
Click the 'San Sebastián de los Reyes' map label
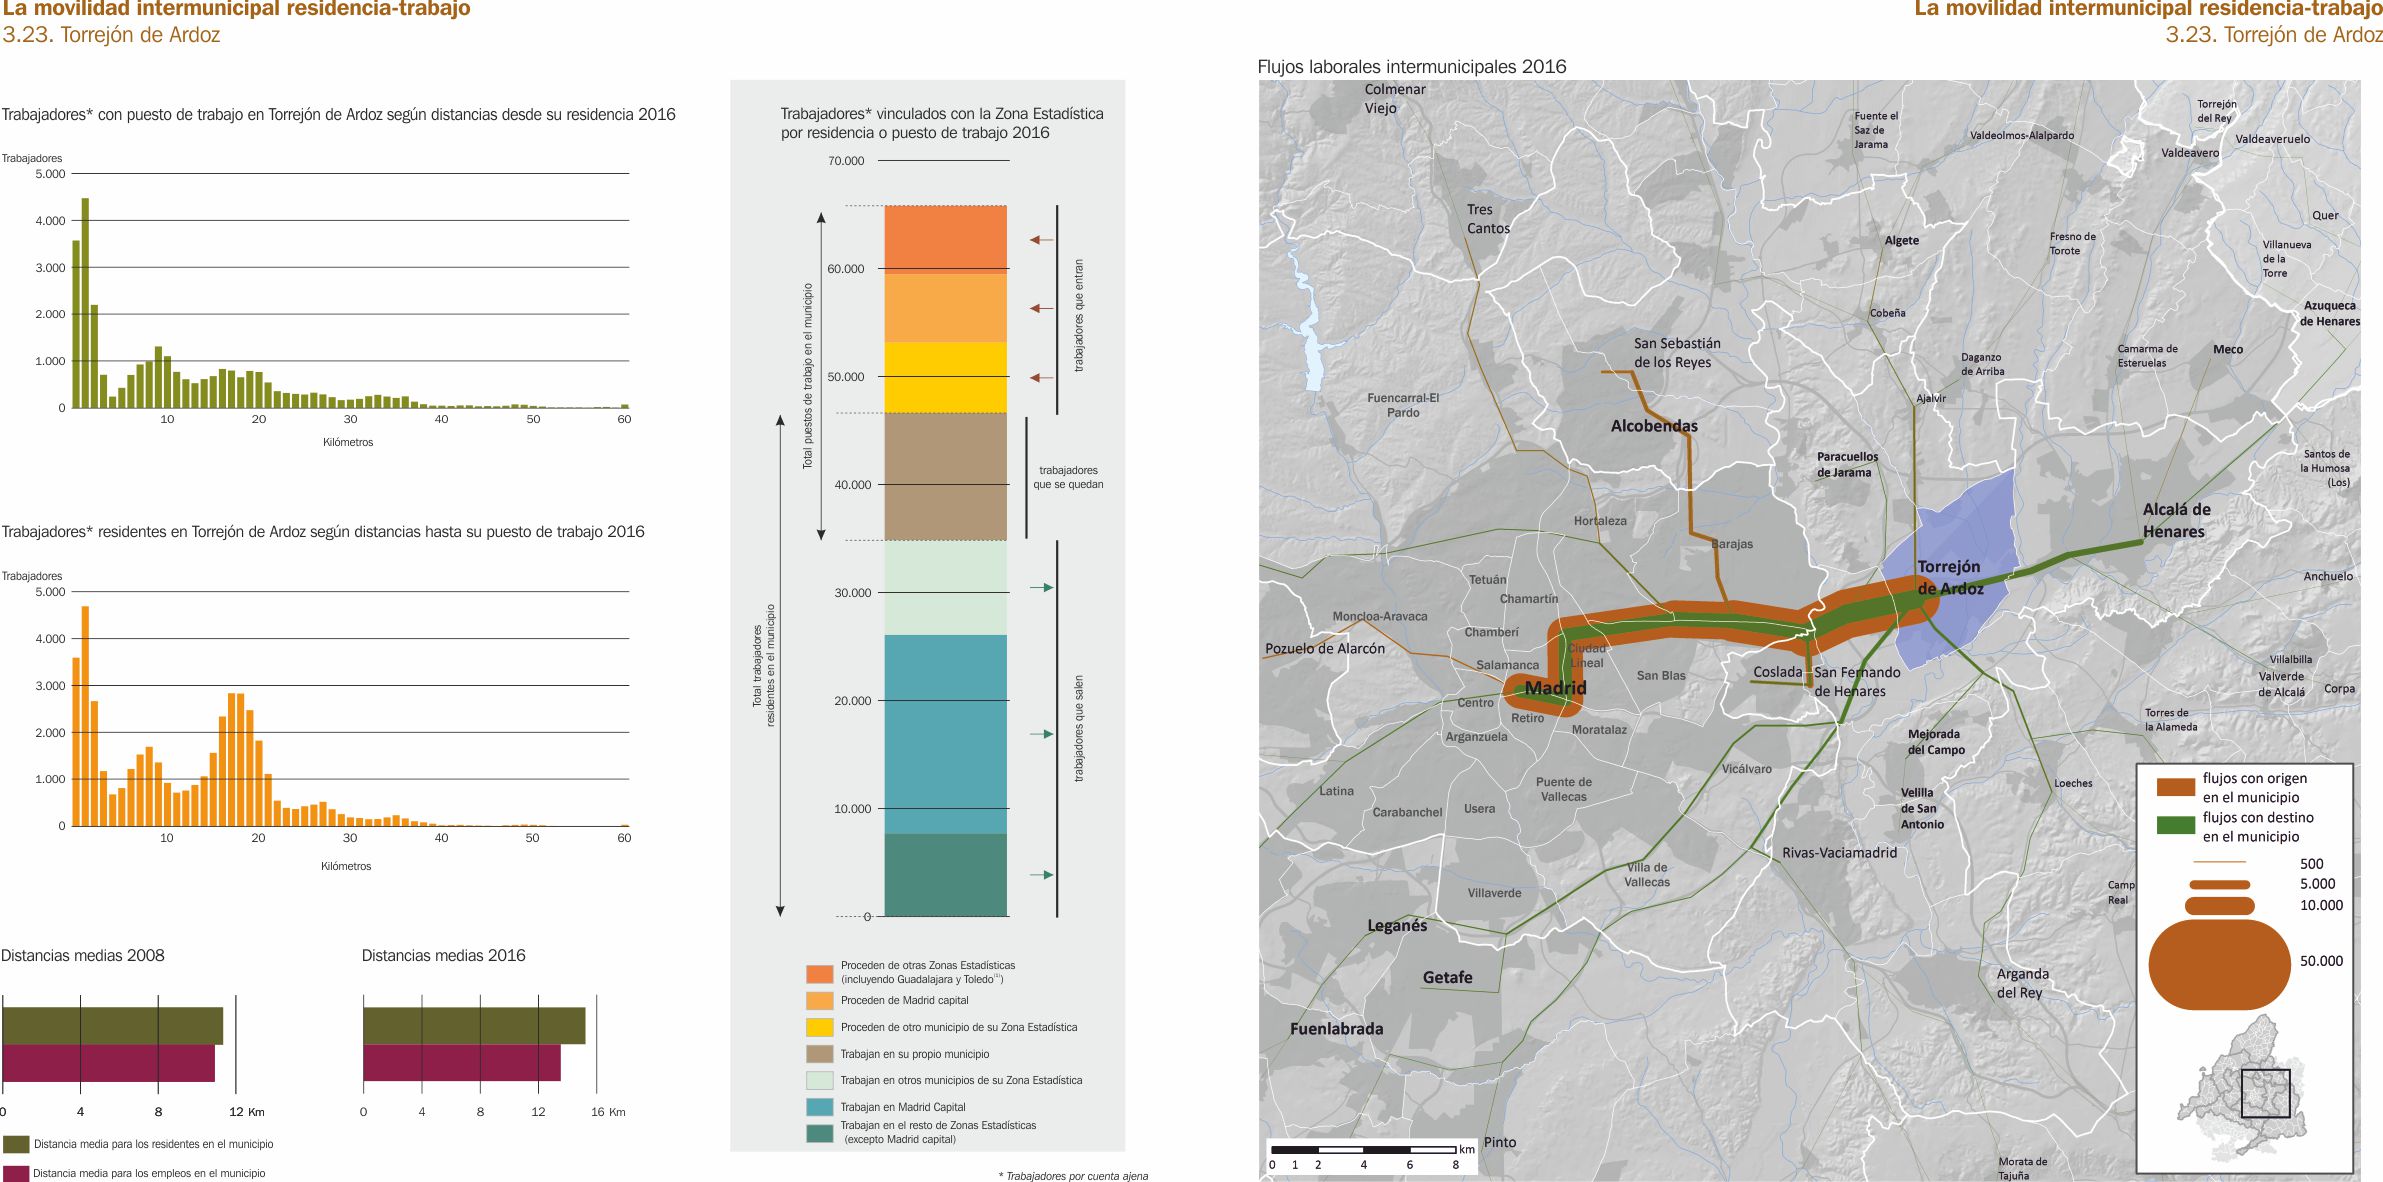pos(1677,353)
